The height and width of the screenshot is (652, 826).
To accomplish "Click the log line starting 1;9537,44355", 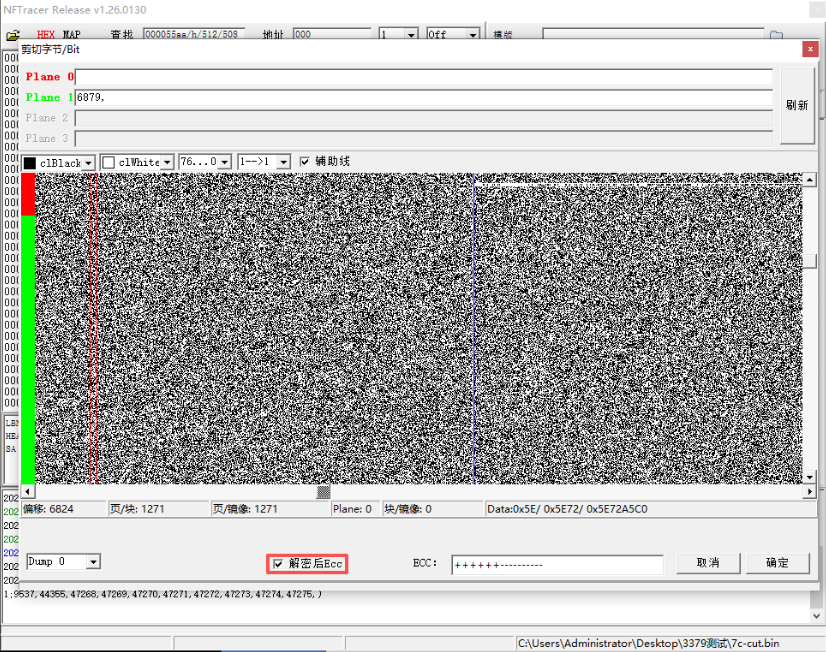I will tap(163, 594).
